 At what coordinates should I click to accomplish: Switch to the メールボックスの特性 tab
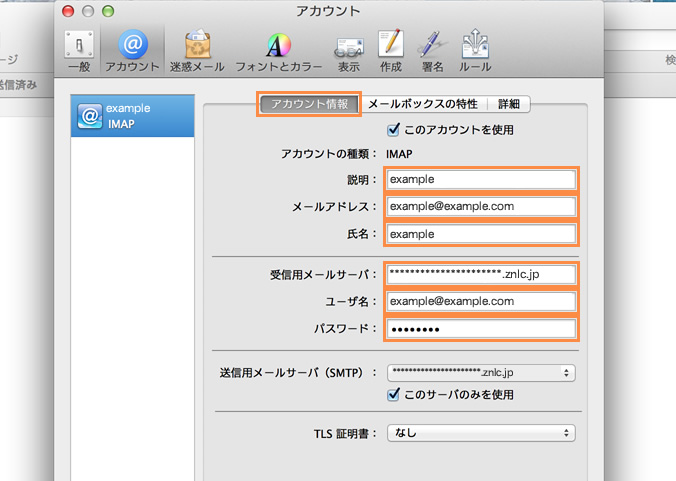click(x=423, y=104)
